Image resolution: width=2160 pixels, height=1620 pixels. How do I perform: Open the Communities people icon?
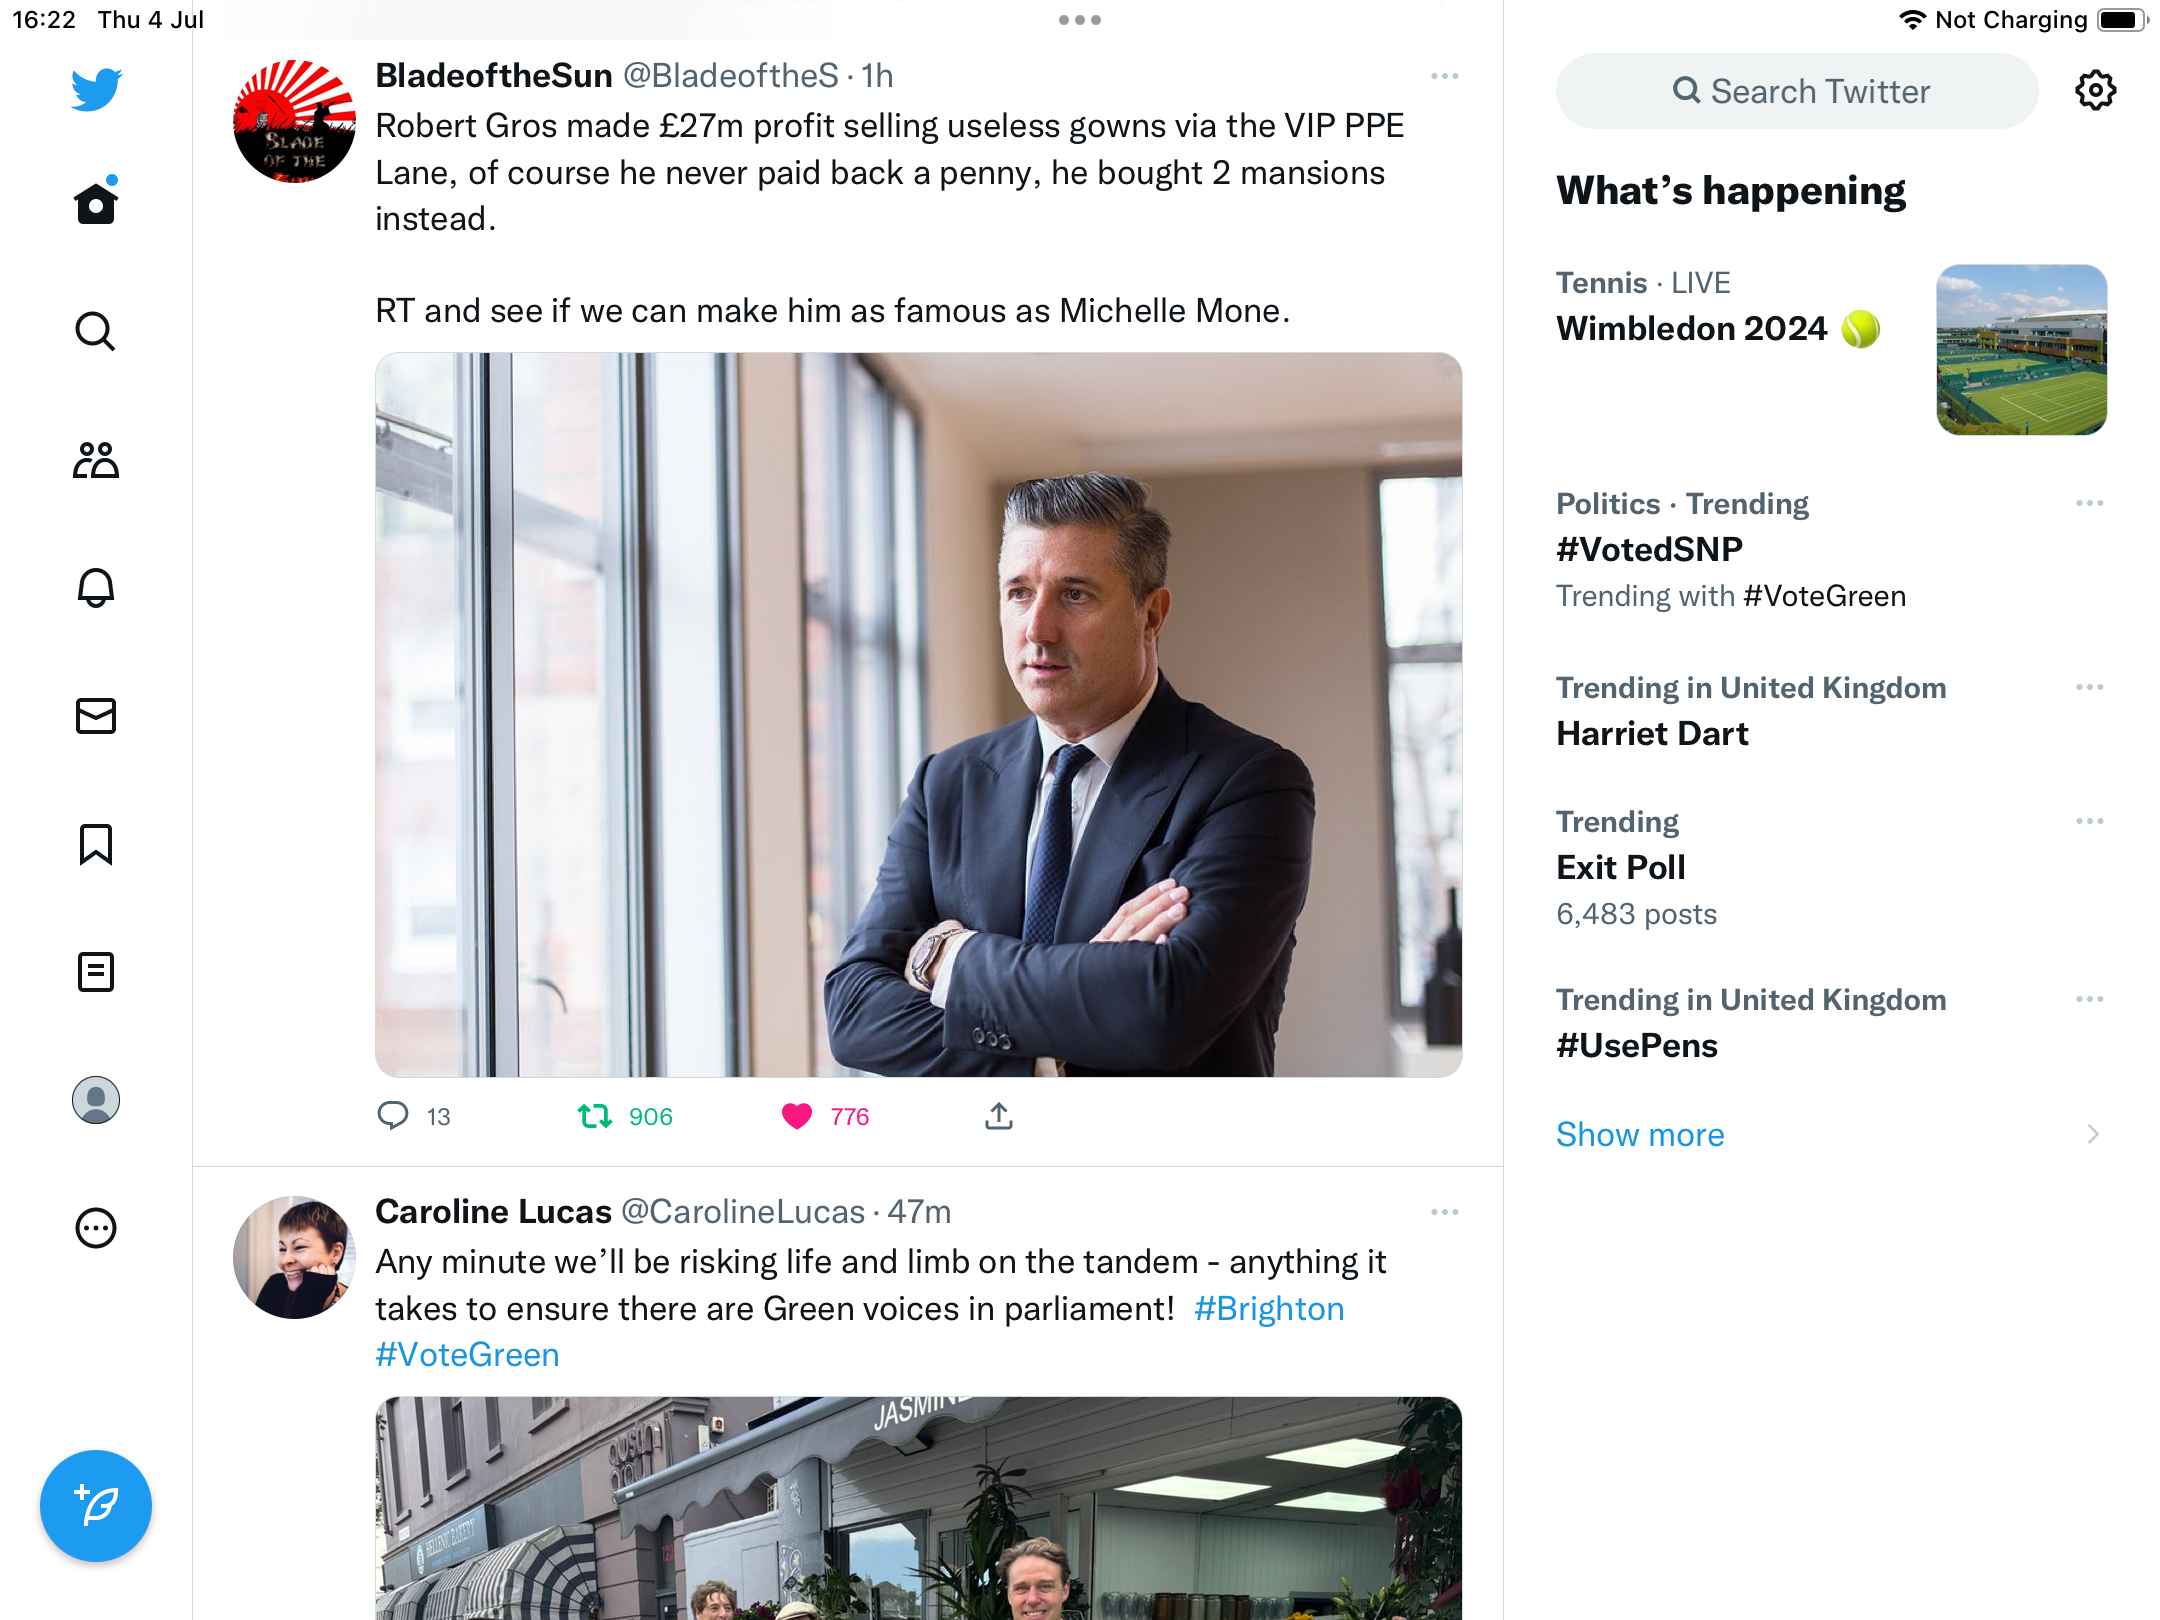point(96,460)
